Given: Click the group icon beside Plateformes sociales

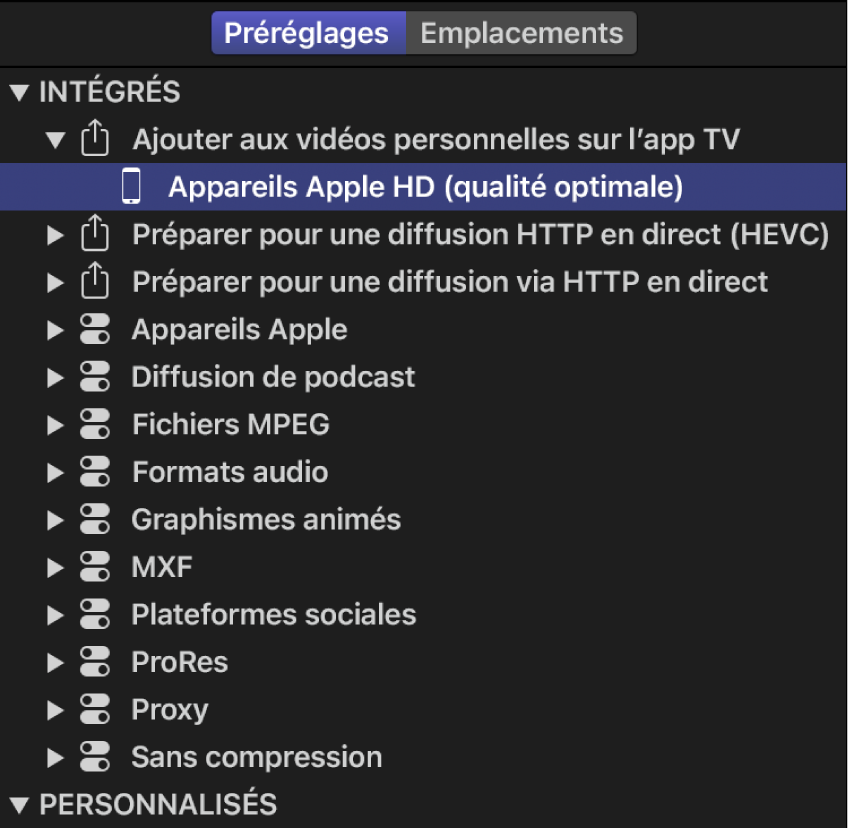Looking at the screenshot, I should coord(93,614).
